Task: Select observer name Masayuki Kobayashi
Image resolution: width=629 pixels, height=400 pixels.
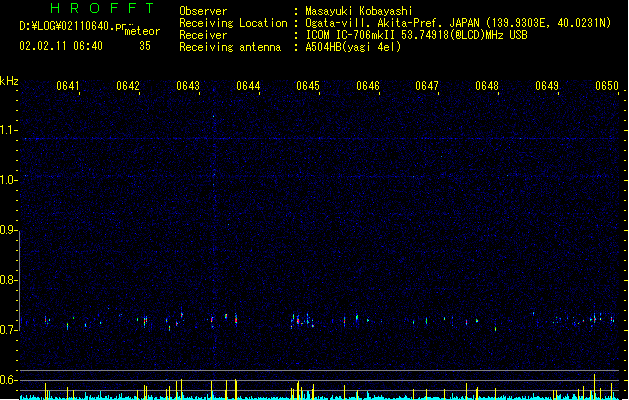Action: point(359,11)
